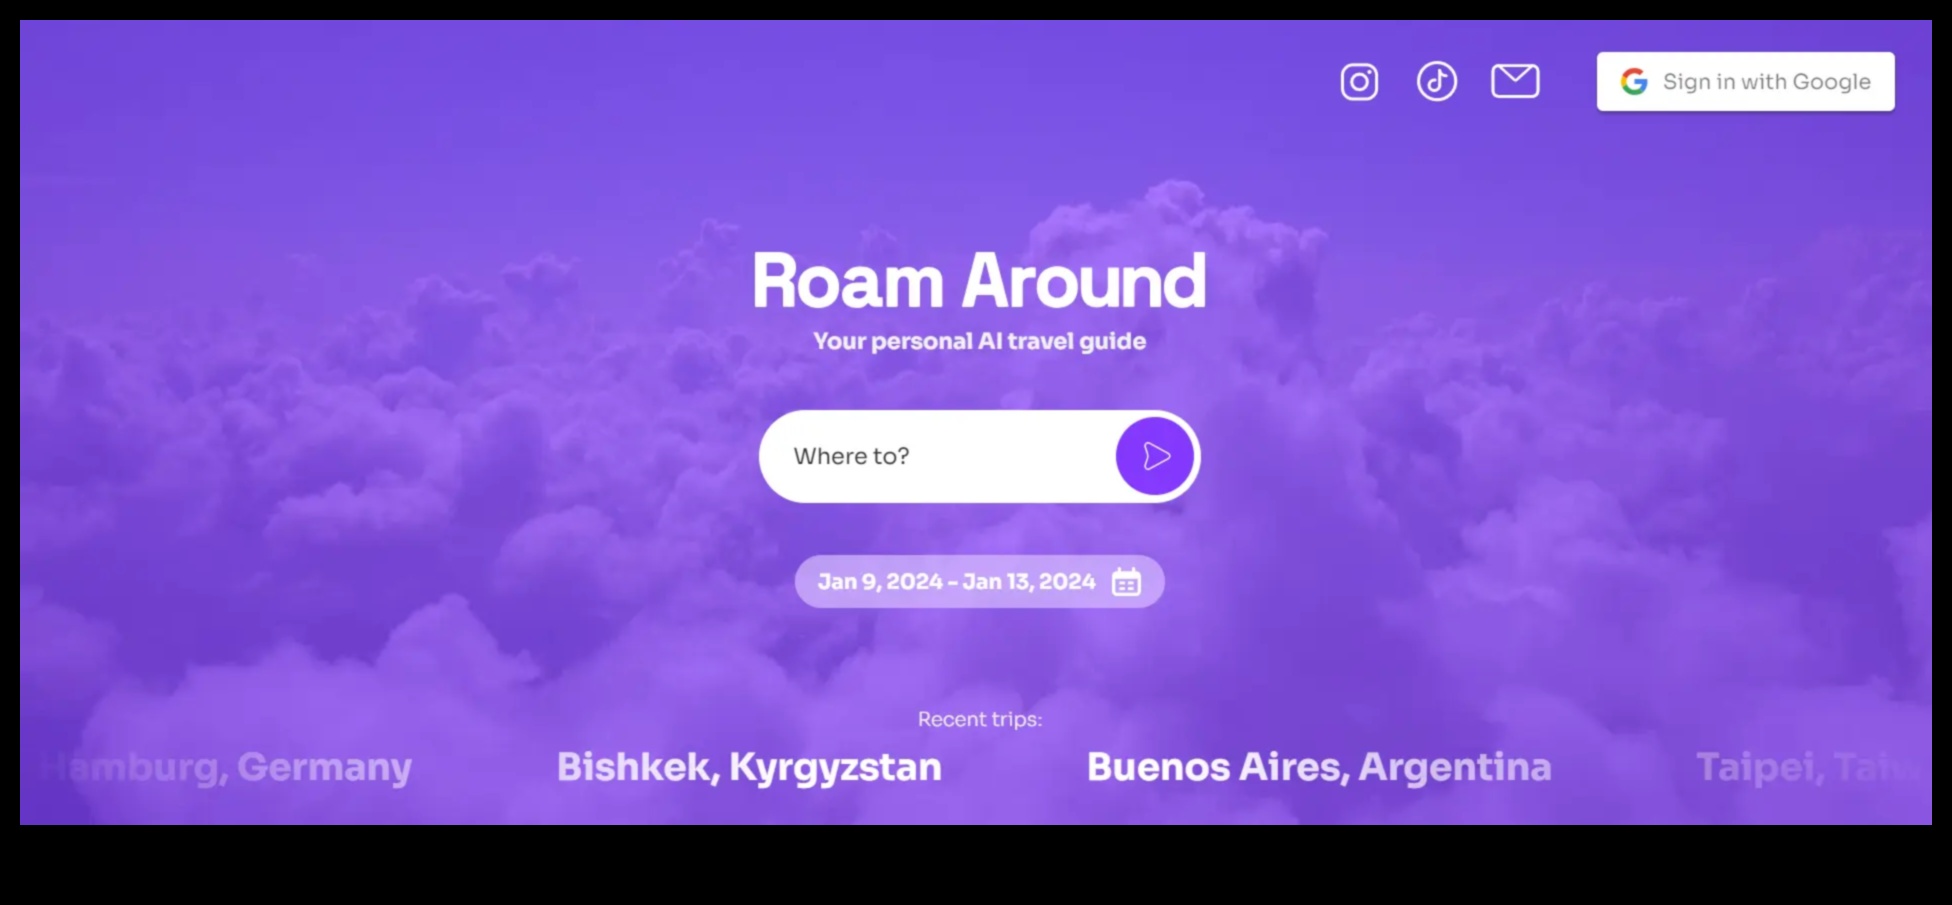Open the Instagram icon
1952x905 pixels.
[x=1358, y=81]
